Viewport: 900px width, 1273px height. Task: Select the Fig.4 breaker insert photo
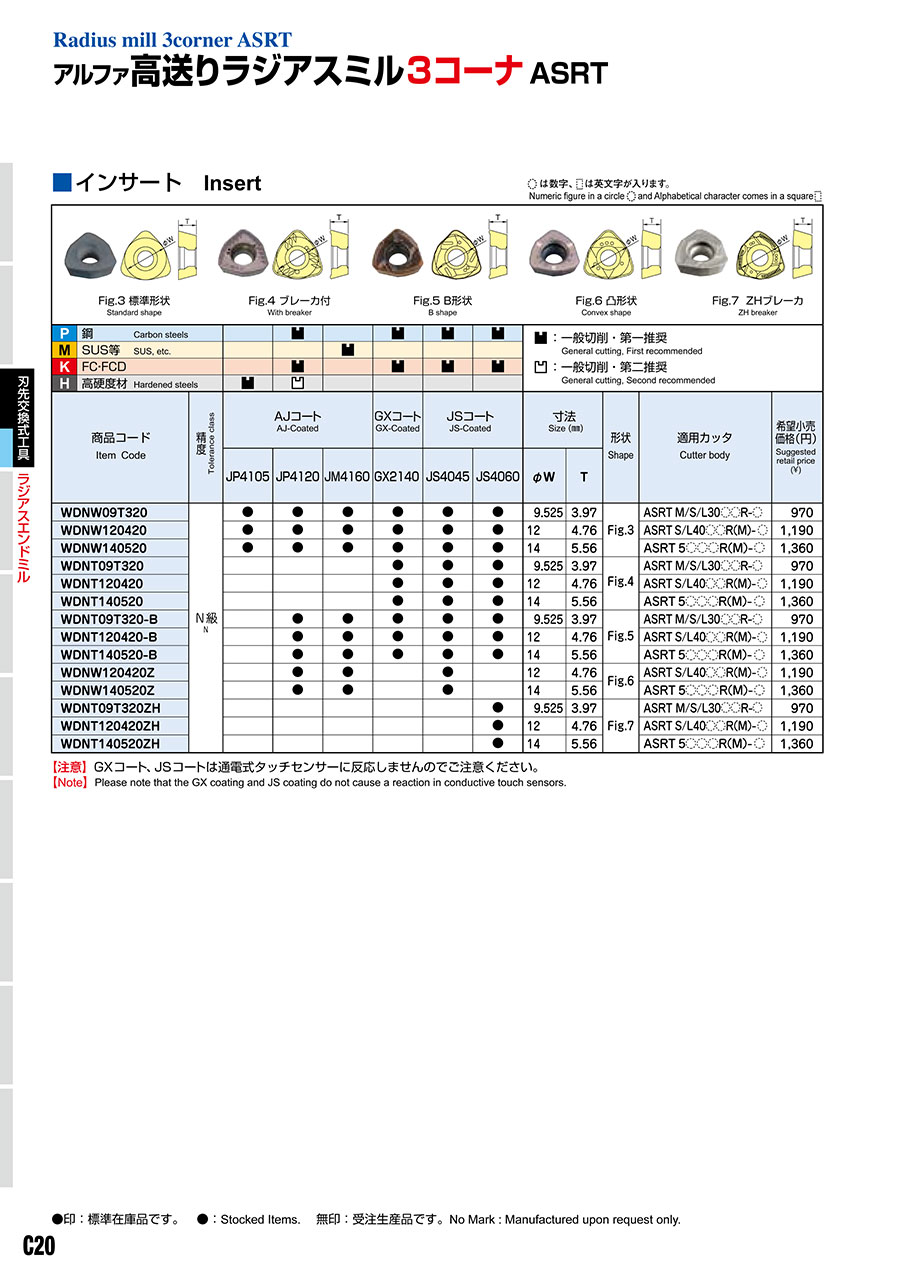pos(245,251)
